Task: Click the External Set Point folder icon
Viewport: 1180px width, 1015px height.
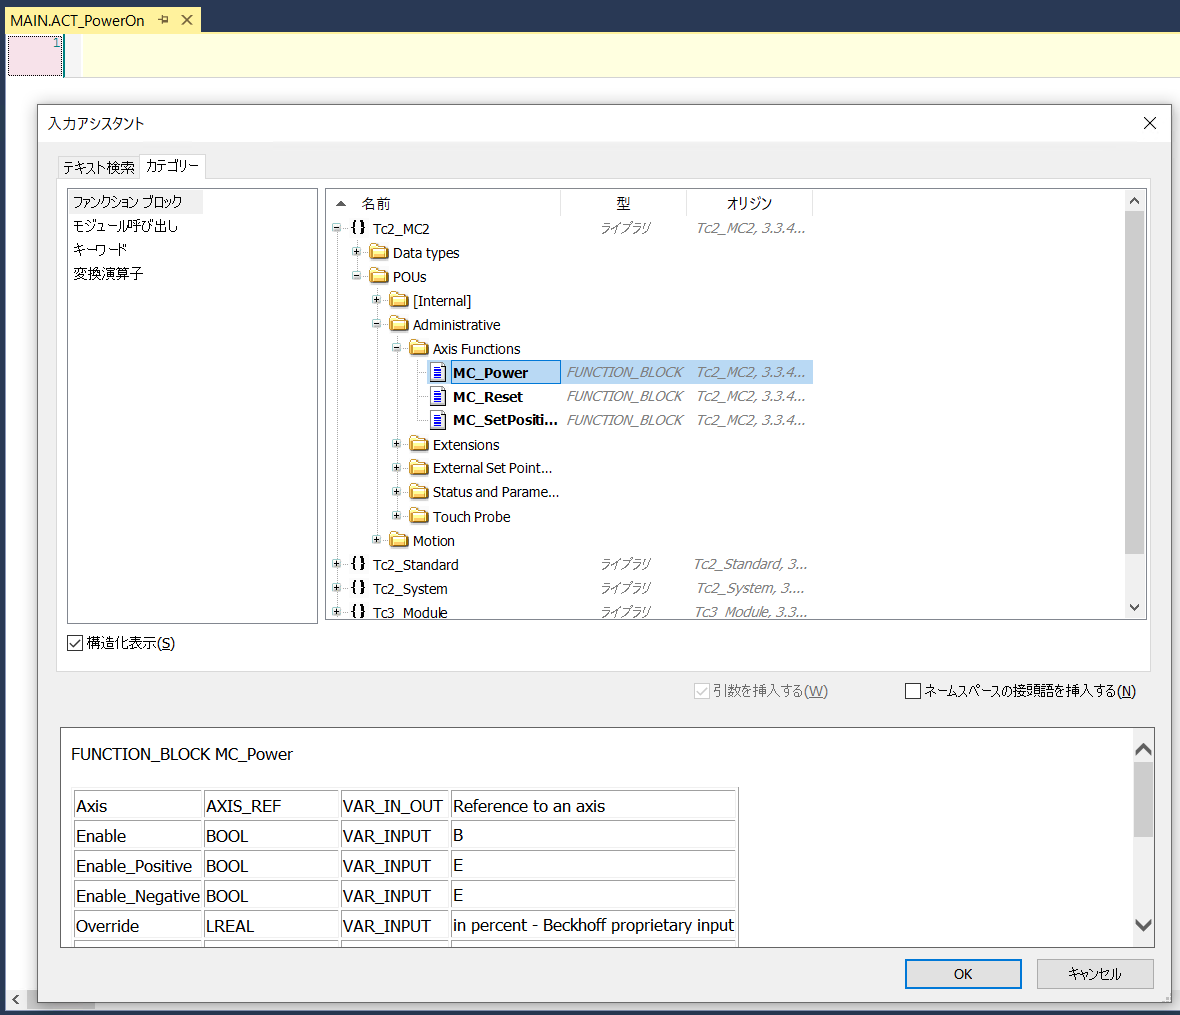Action: pyautogui.click(x=419, y=468)
